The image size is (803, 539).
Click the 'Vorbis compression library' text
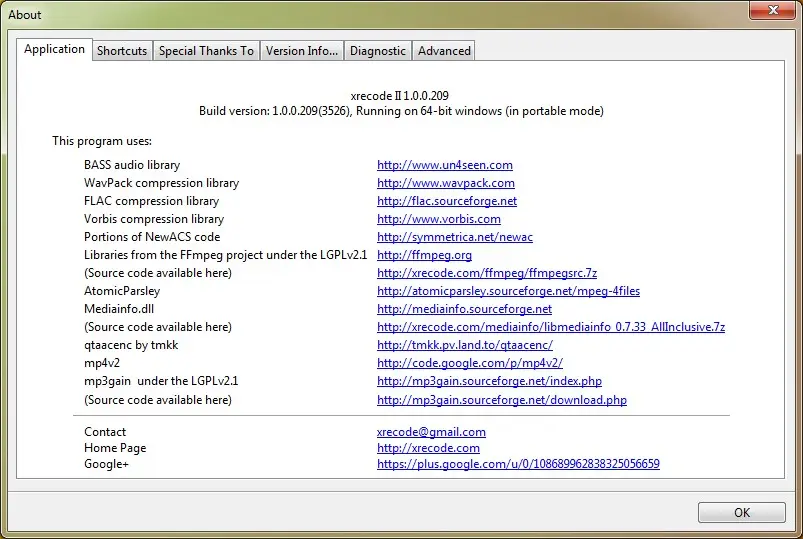point(154,219)
